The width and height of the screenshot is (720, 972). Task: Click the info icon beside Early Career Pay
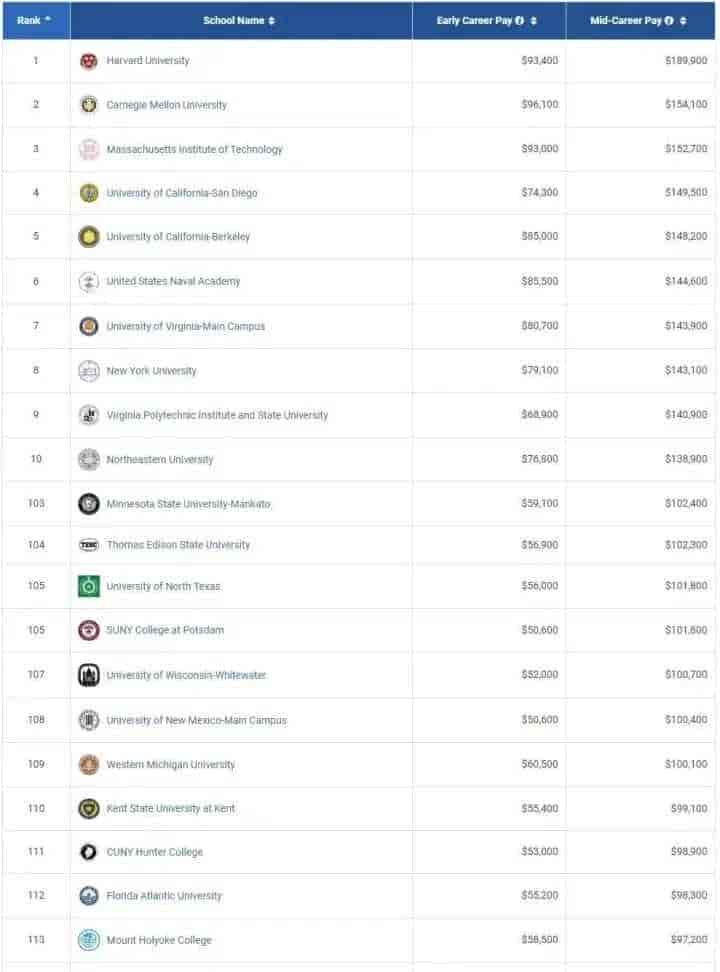(520, 20)
